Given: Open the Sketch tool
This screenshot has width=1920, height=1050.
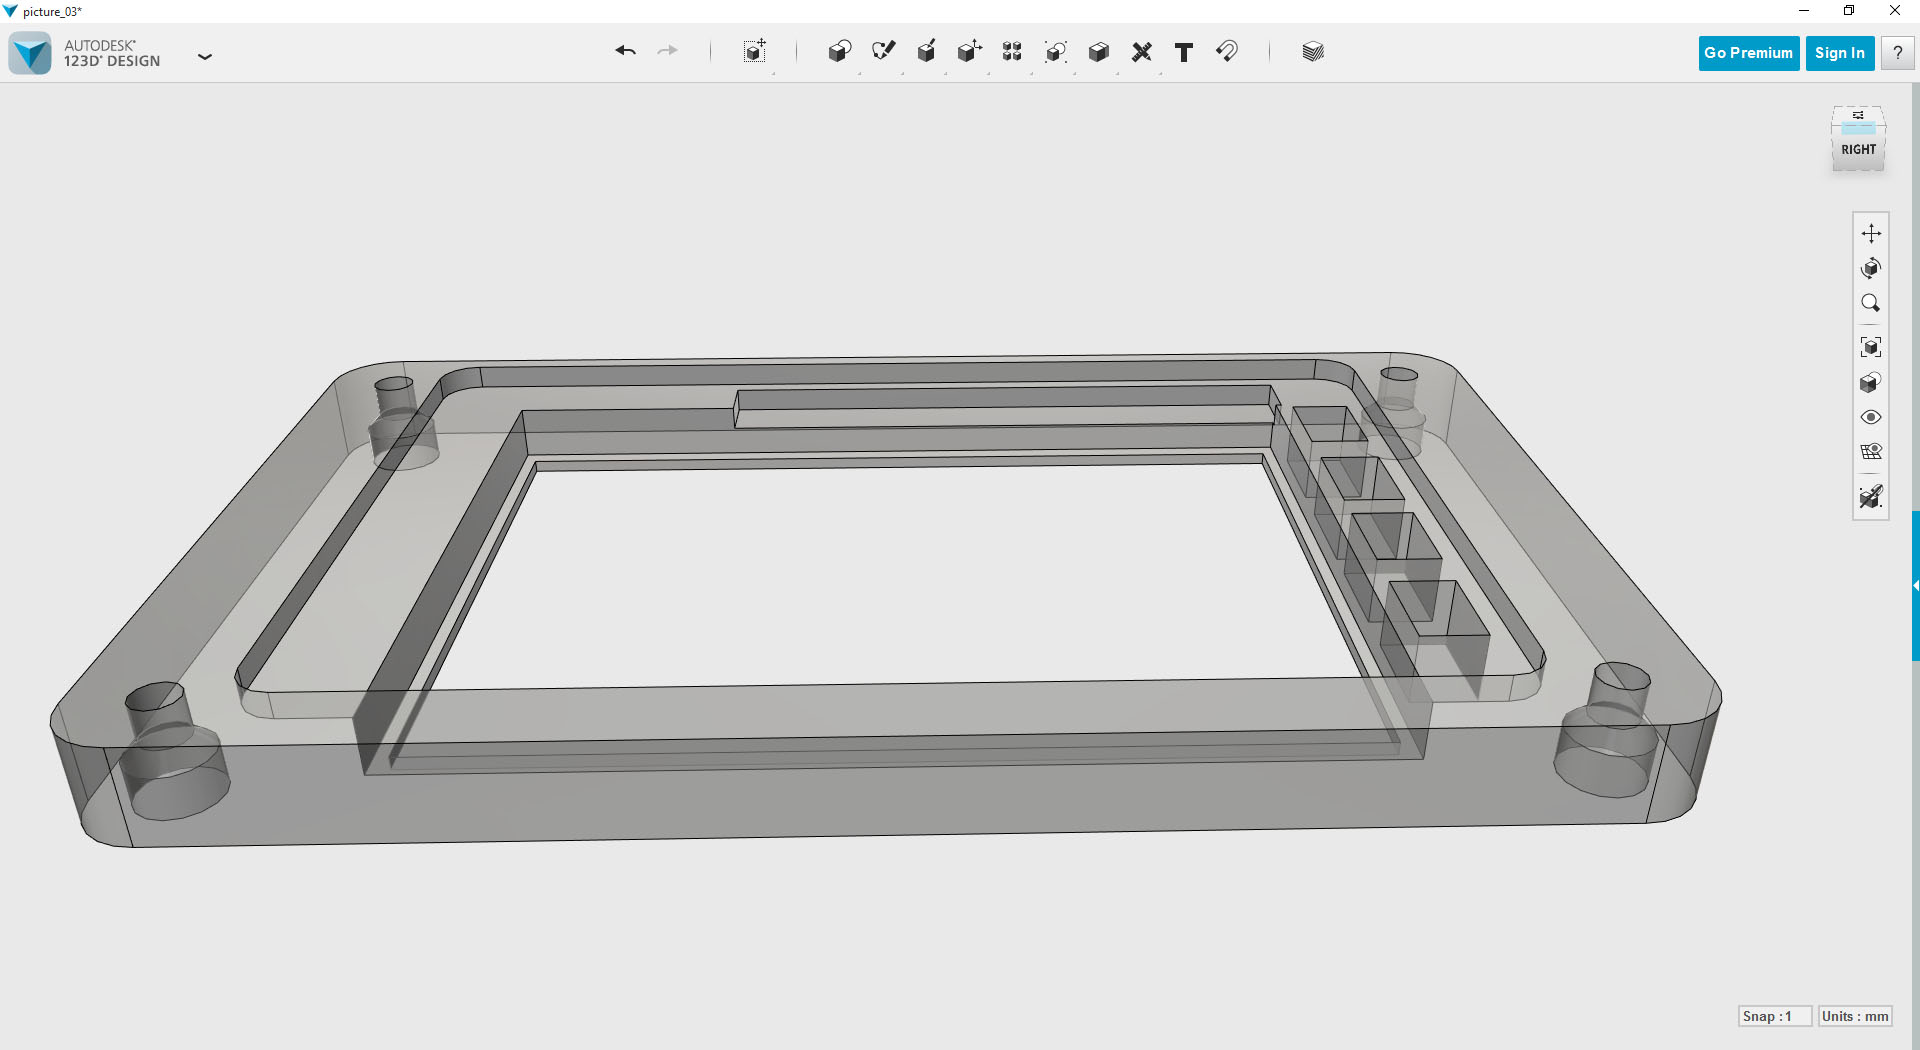Looking at the screenshot, I should tap(883, 51).
